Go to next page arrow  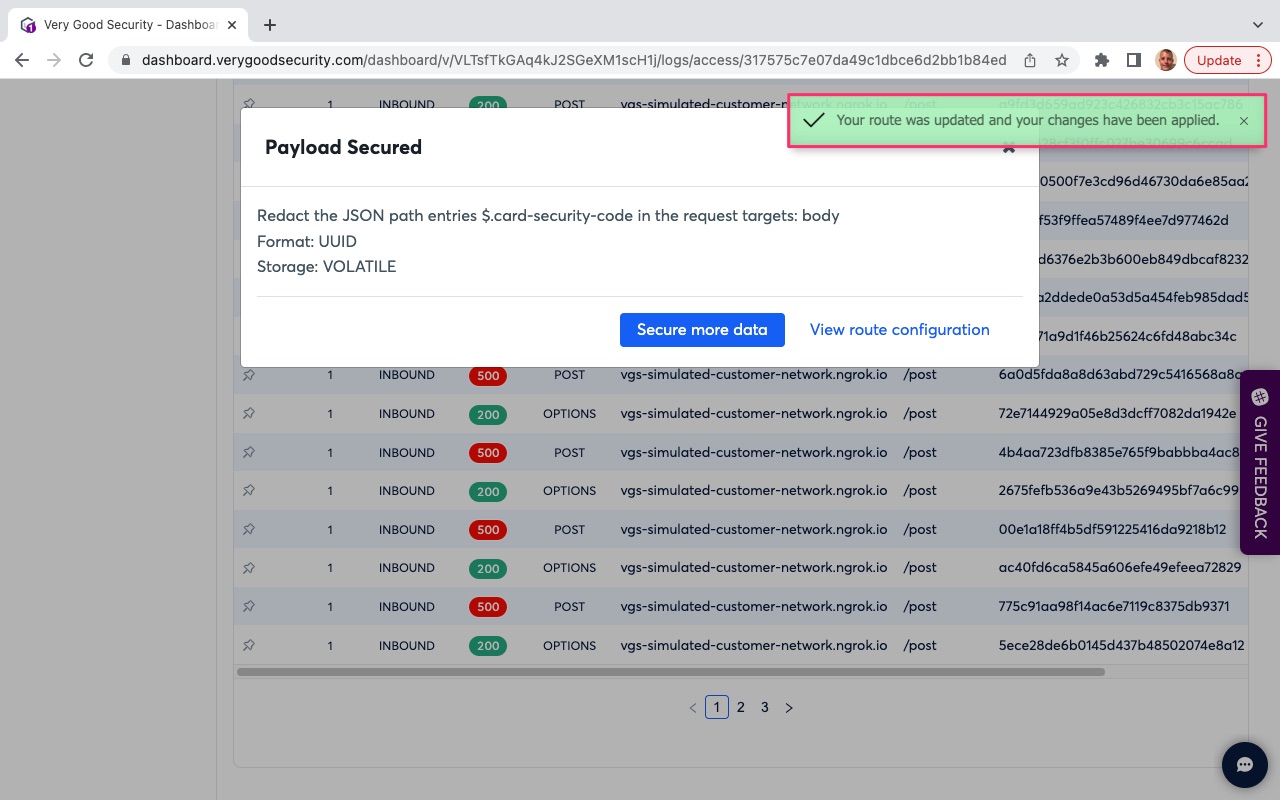point(789,708)
